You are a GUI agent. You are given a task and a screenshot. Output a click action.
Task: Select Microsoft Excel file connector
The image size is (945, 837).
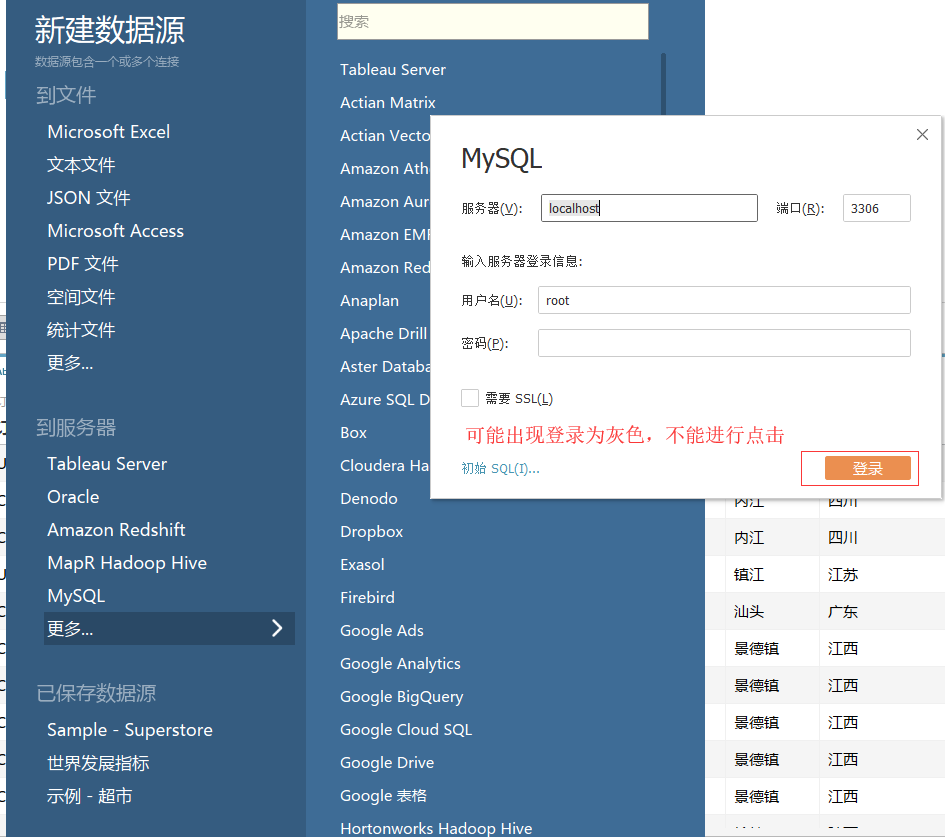(x=108, y=131)
